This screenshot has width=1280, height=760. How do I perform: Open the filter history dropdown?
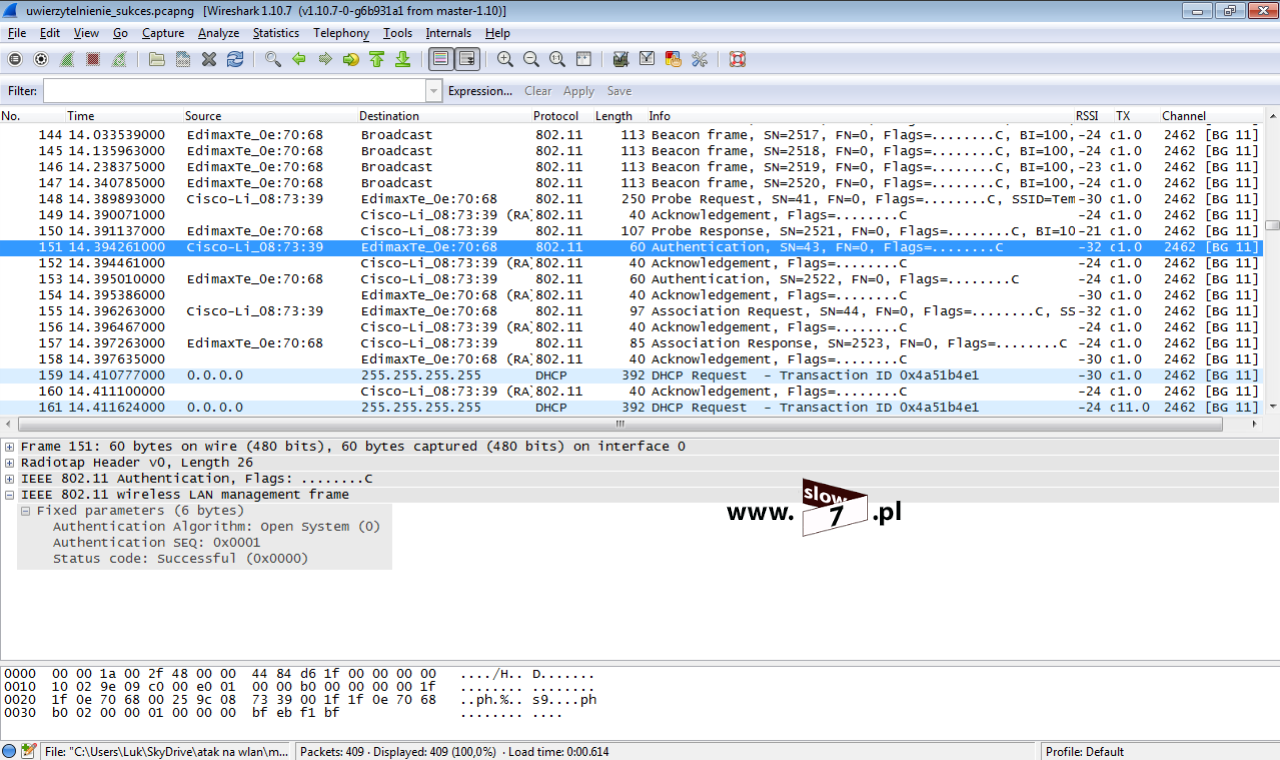pyautogui.click(x=434, y=91)
